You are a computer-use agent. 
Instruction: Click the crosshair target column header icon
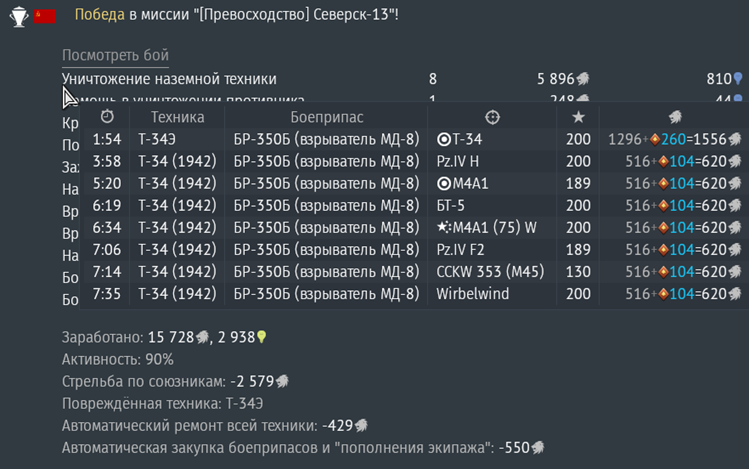[492, 117]
